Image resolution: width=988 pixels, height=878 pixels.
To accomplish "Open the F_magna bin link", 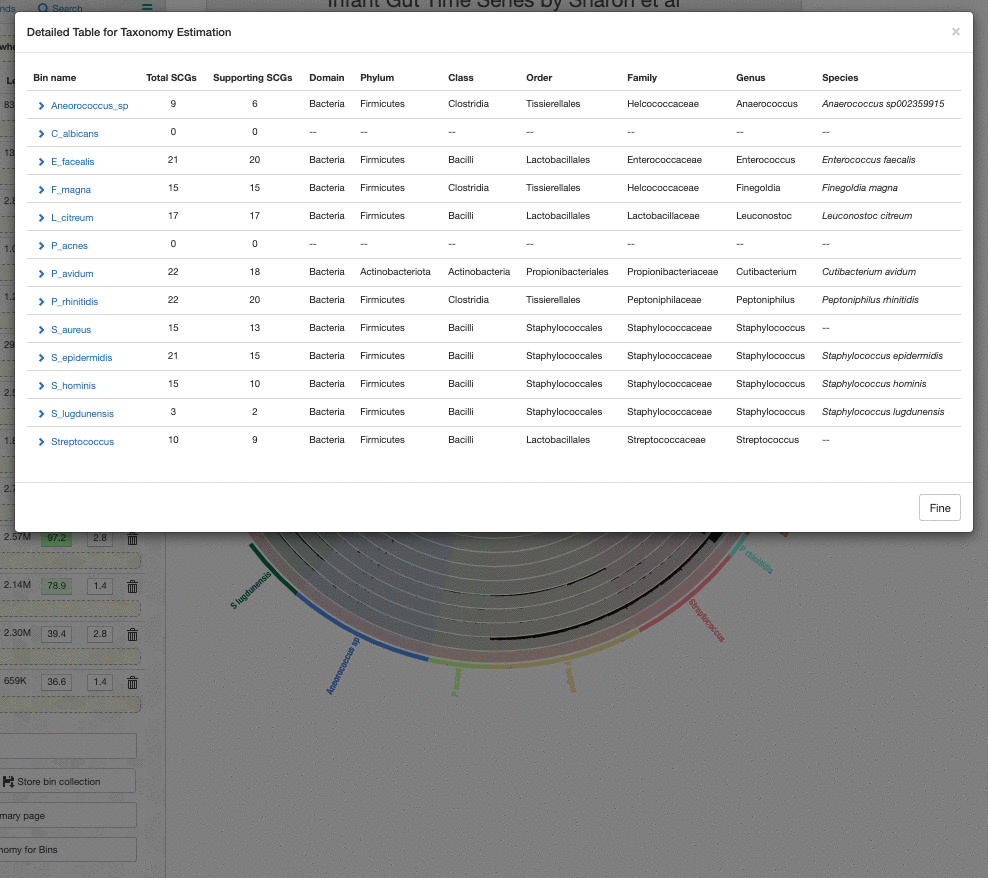I will [71, 190].
